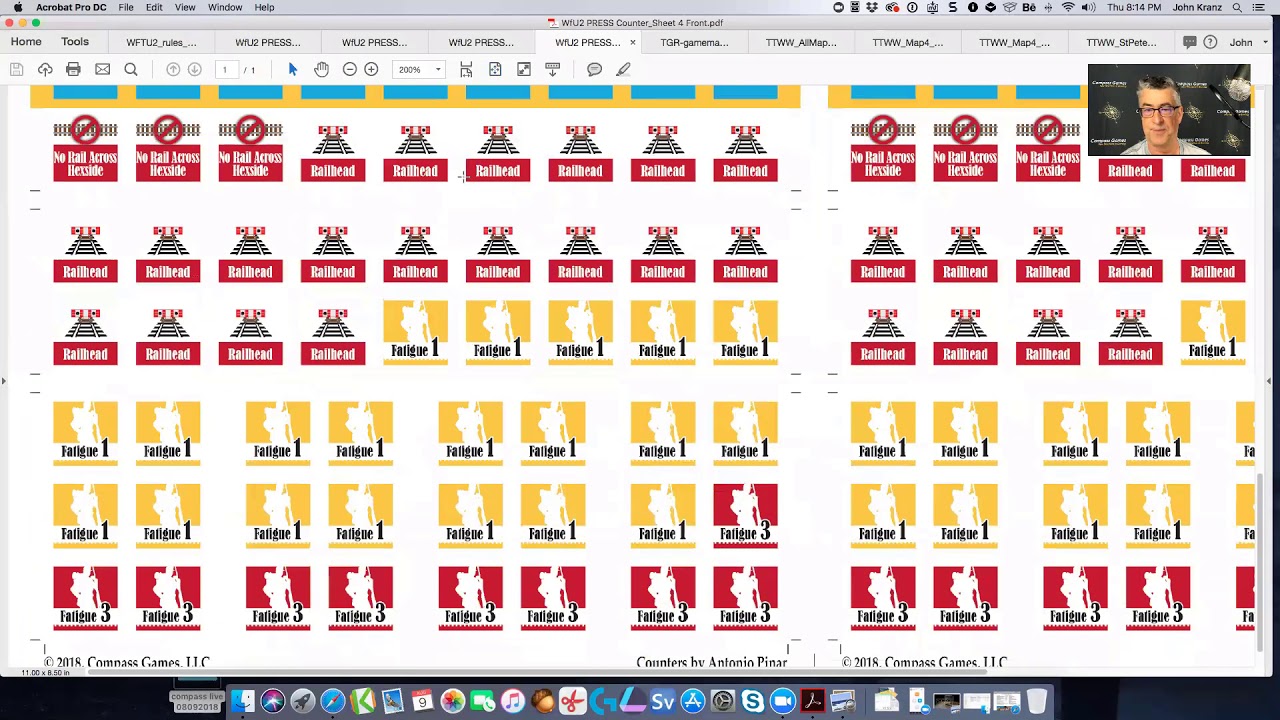Save the PDF with the floppy disk icon
Image resolution: width=1280 pixels, height=720 pixels.
click(17, 69)
